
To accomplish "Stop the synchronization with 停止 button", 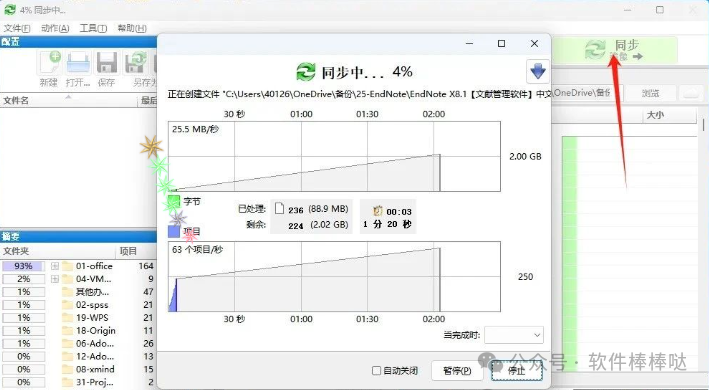I will tap(516, 371).
